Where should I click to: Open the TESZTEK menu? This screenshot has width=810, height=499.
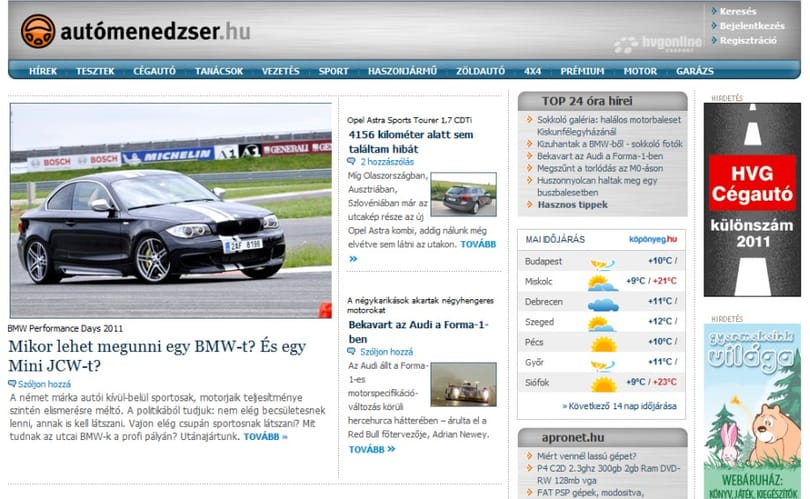pyautogui.click(x=95, y=71)
